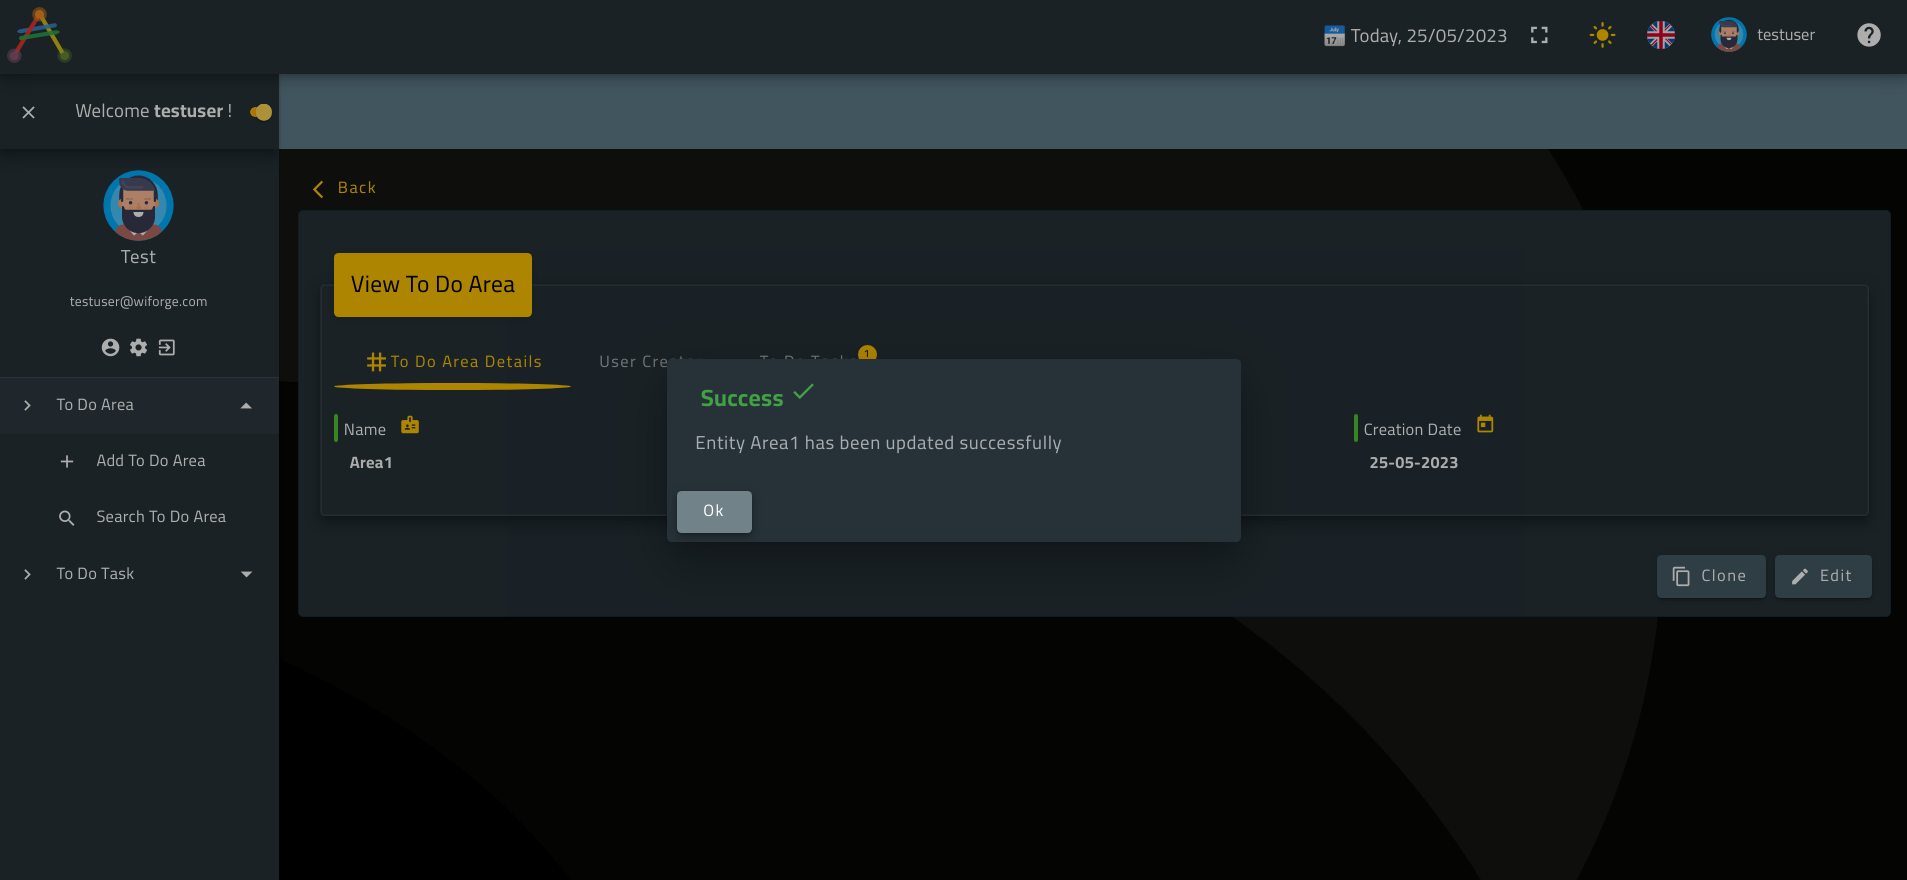Collapse the To Do Area menu with the up arrow
The image size is (1907, 880).
click(x=246, y=405)
